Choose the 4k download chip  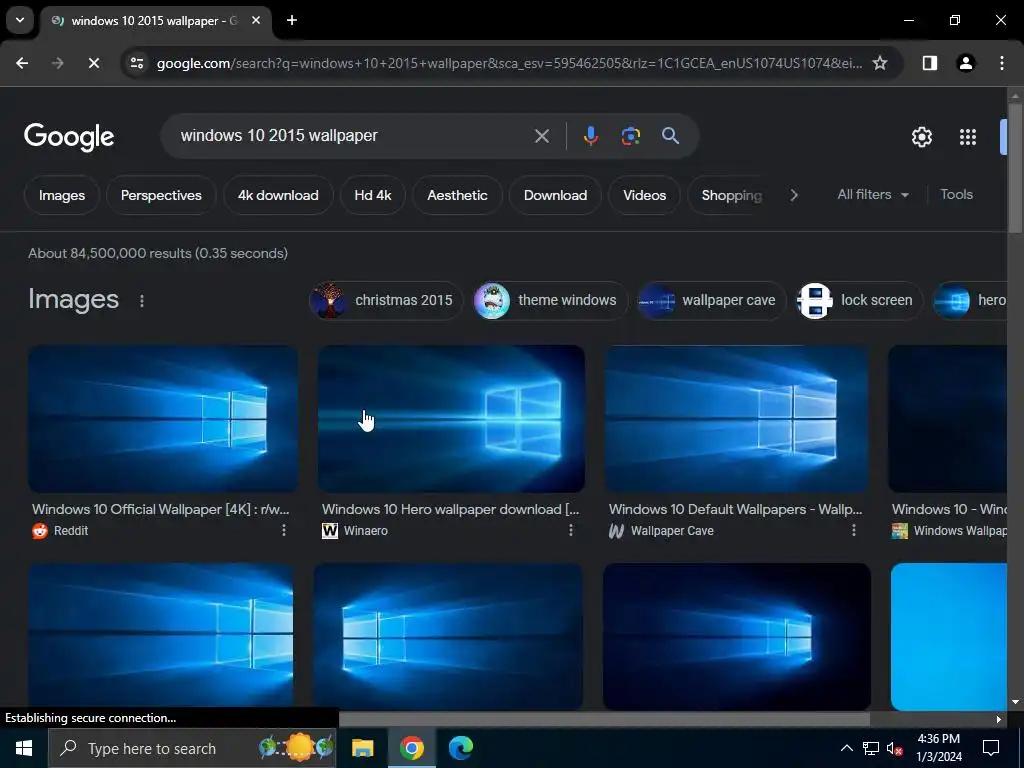pyautogui.click(x=278, y=195)
